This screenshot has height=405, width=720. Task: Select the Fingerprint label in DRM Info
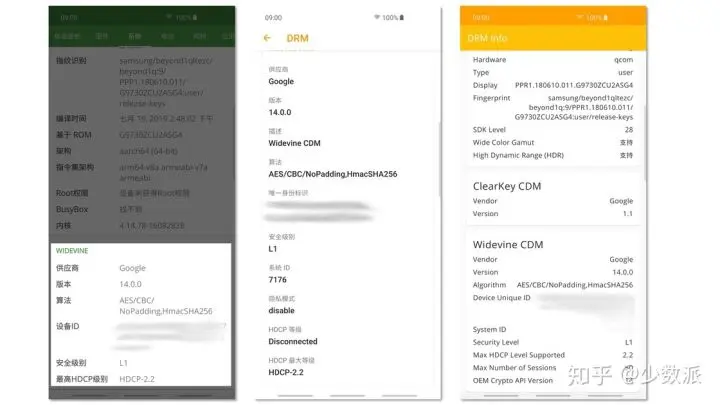pyautogui.click(x=491, y=98)
